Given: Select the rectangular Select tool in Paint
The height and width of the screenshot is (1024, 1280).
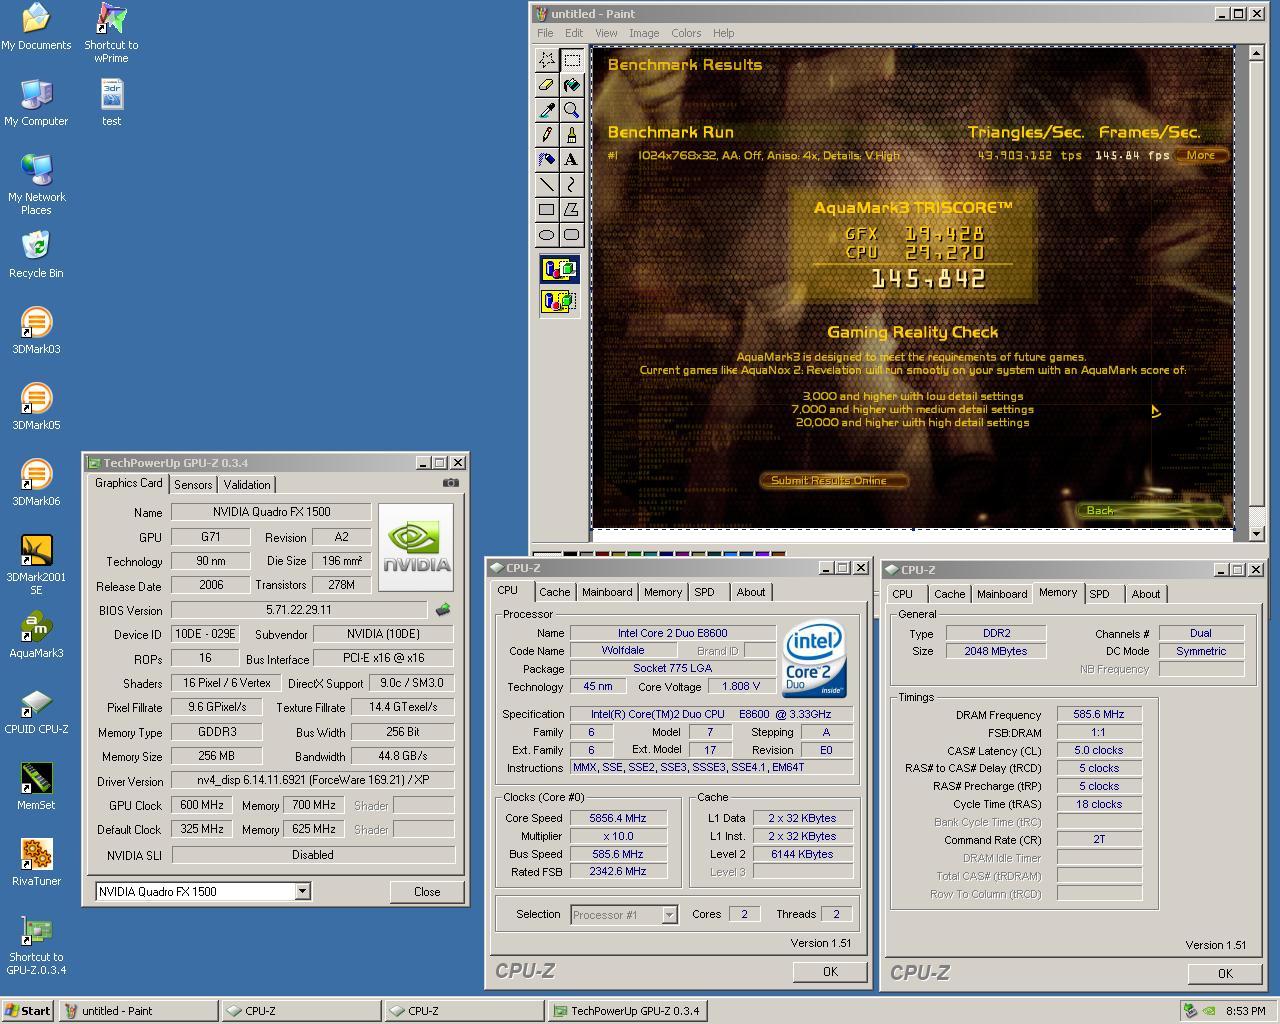Looking at the screenshot, I should 571,60.
